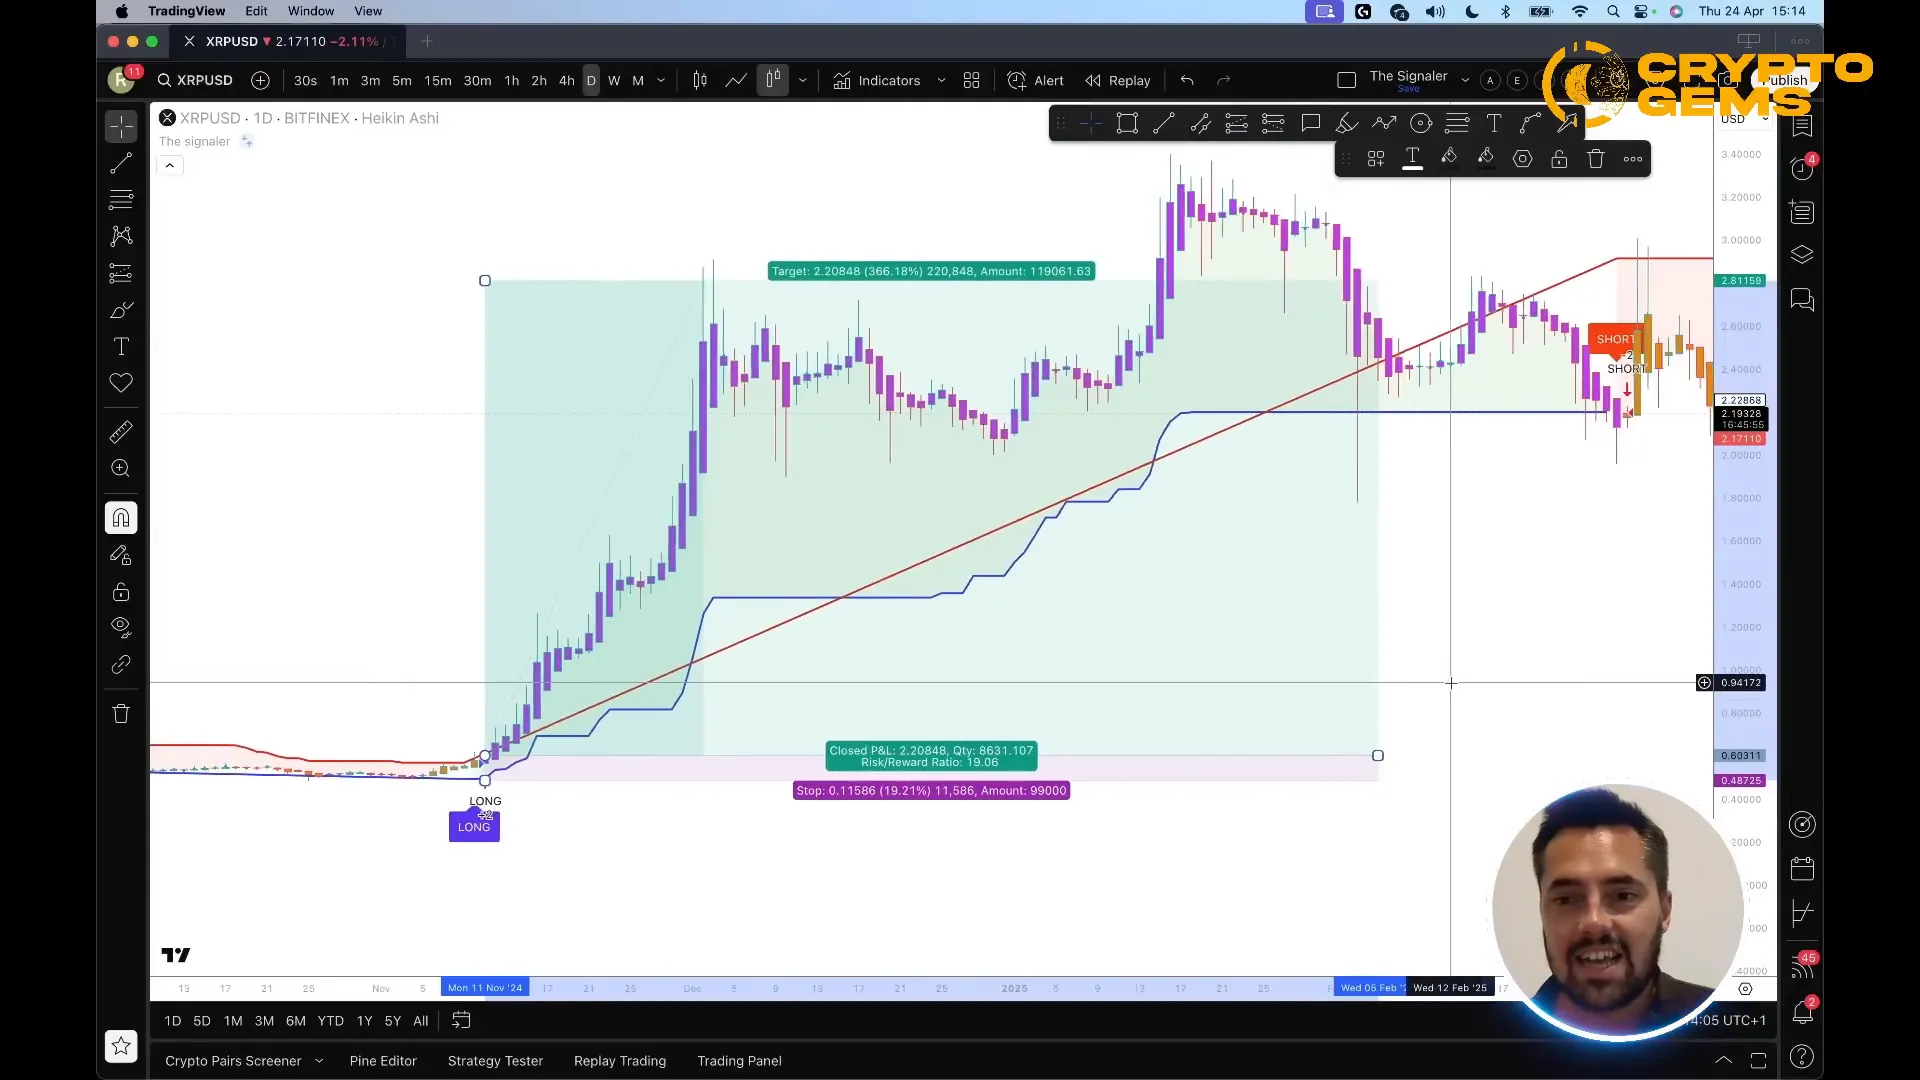Open macOS Spotlight search icon

click(x=1613, y=11)
